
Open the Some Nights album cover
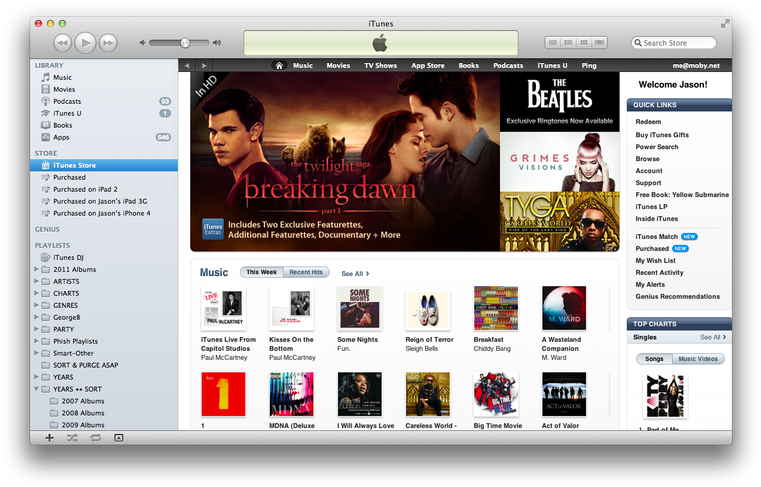coord(359,308)
